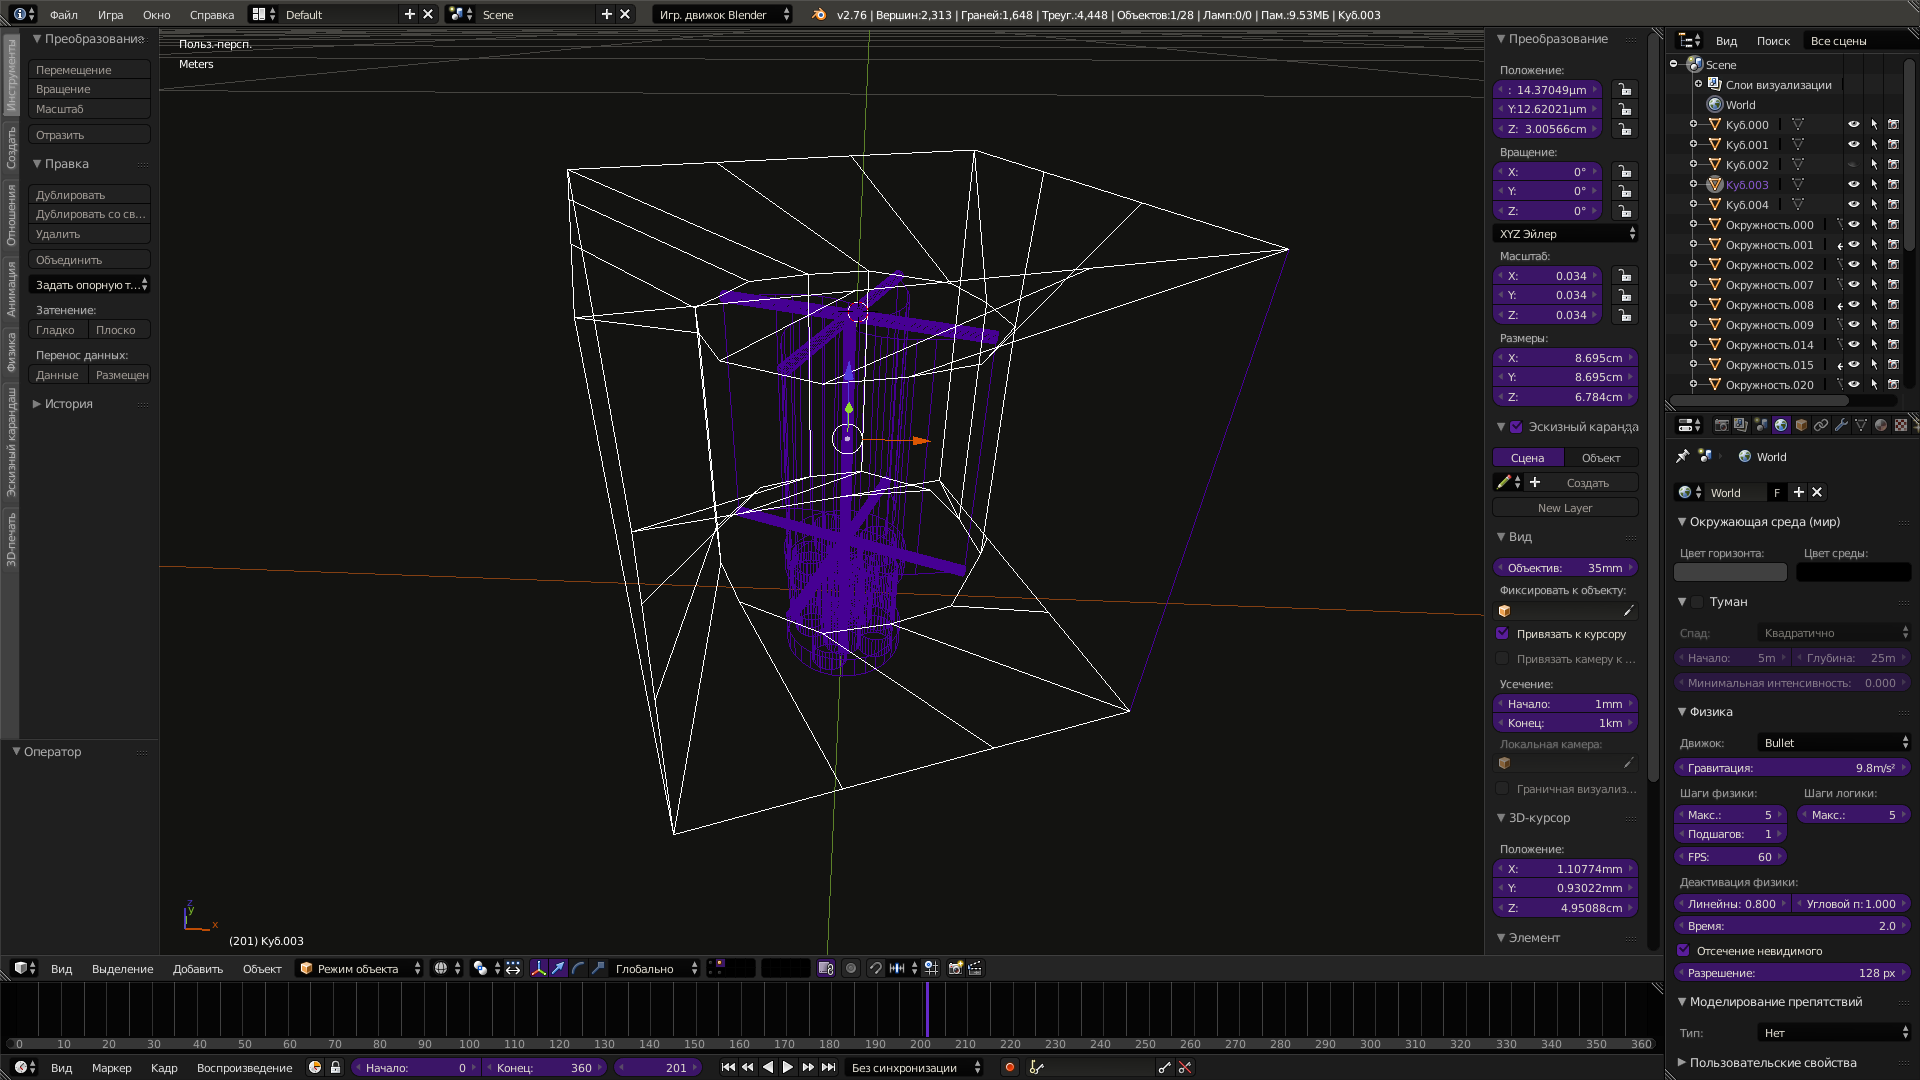The height and width of the screenshot is (1080, 1920).
Task: Click the Конец frame field in the timeline
Action: point(546,1067)
